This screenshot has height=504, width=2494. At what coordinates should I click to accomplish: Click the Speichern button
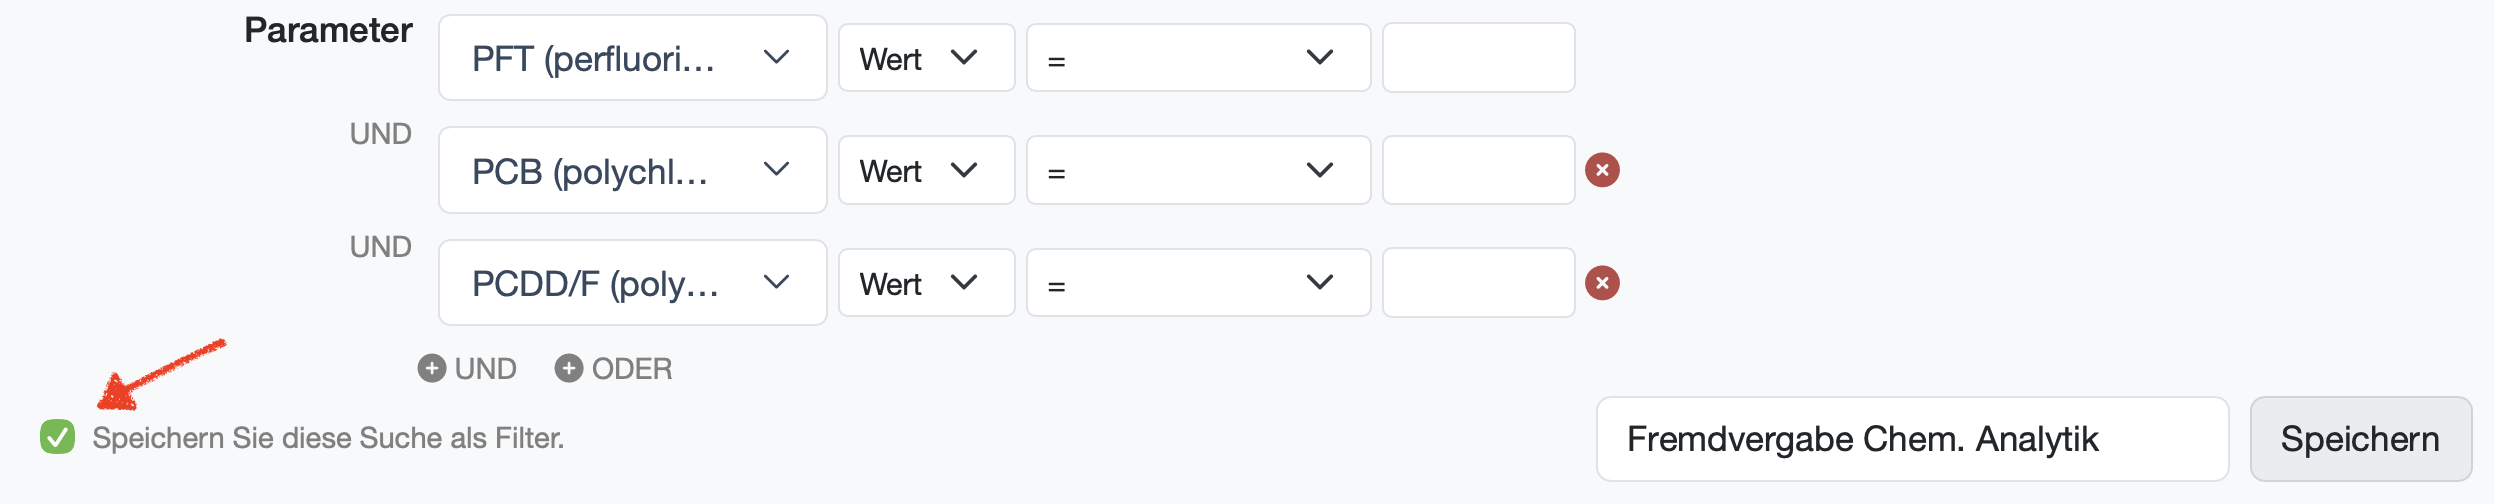[2360, 439]
